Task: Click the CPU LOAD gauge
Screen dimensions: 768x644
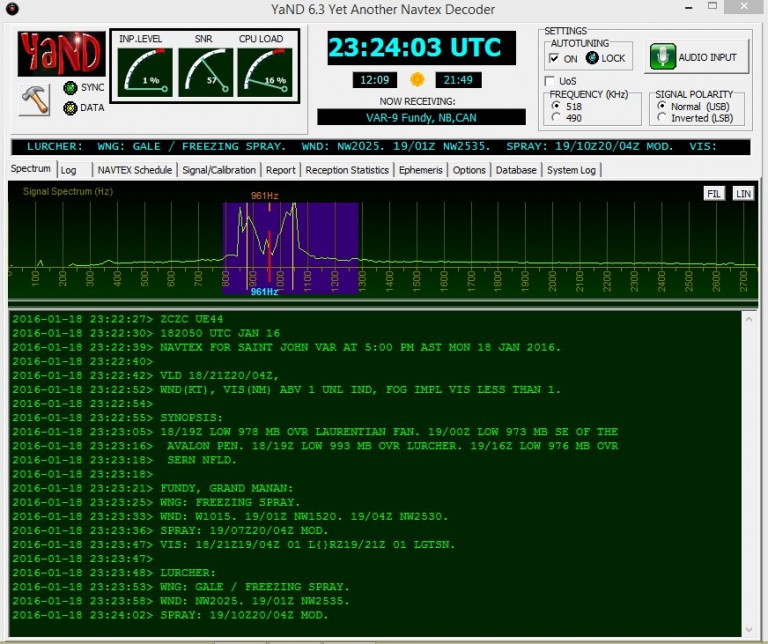Action: coord(264,70)
